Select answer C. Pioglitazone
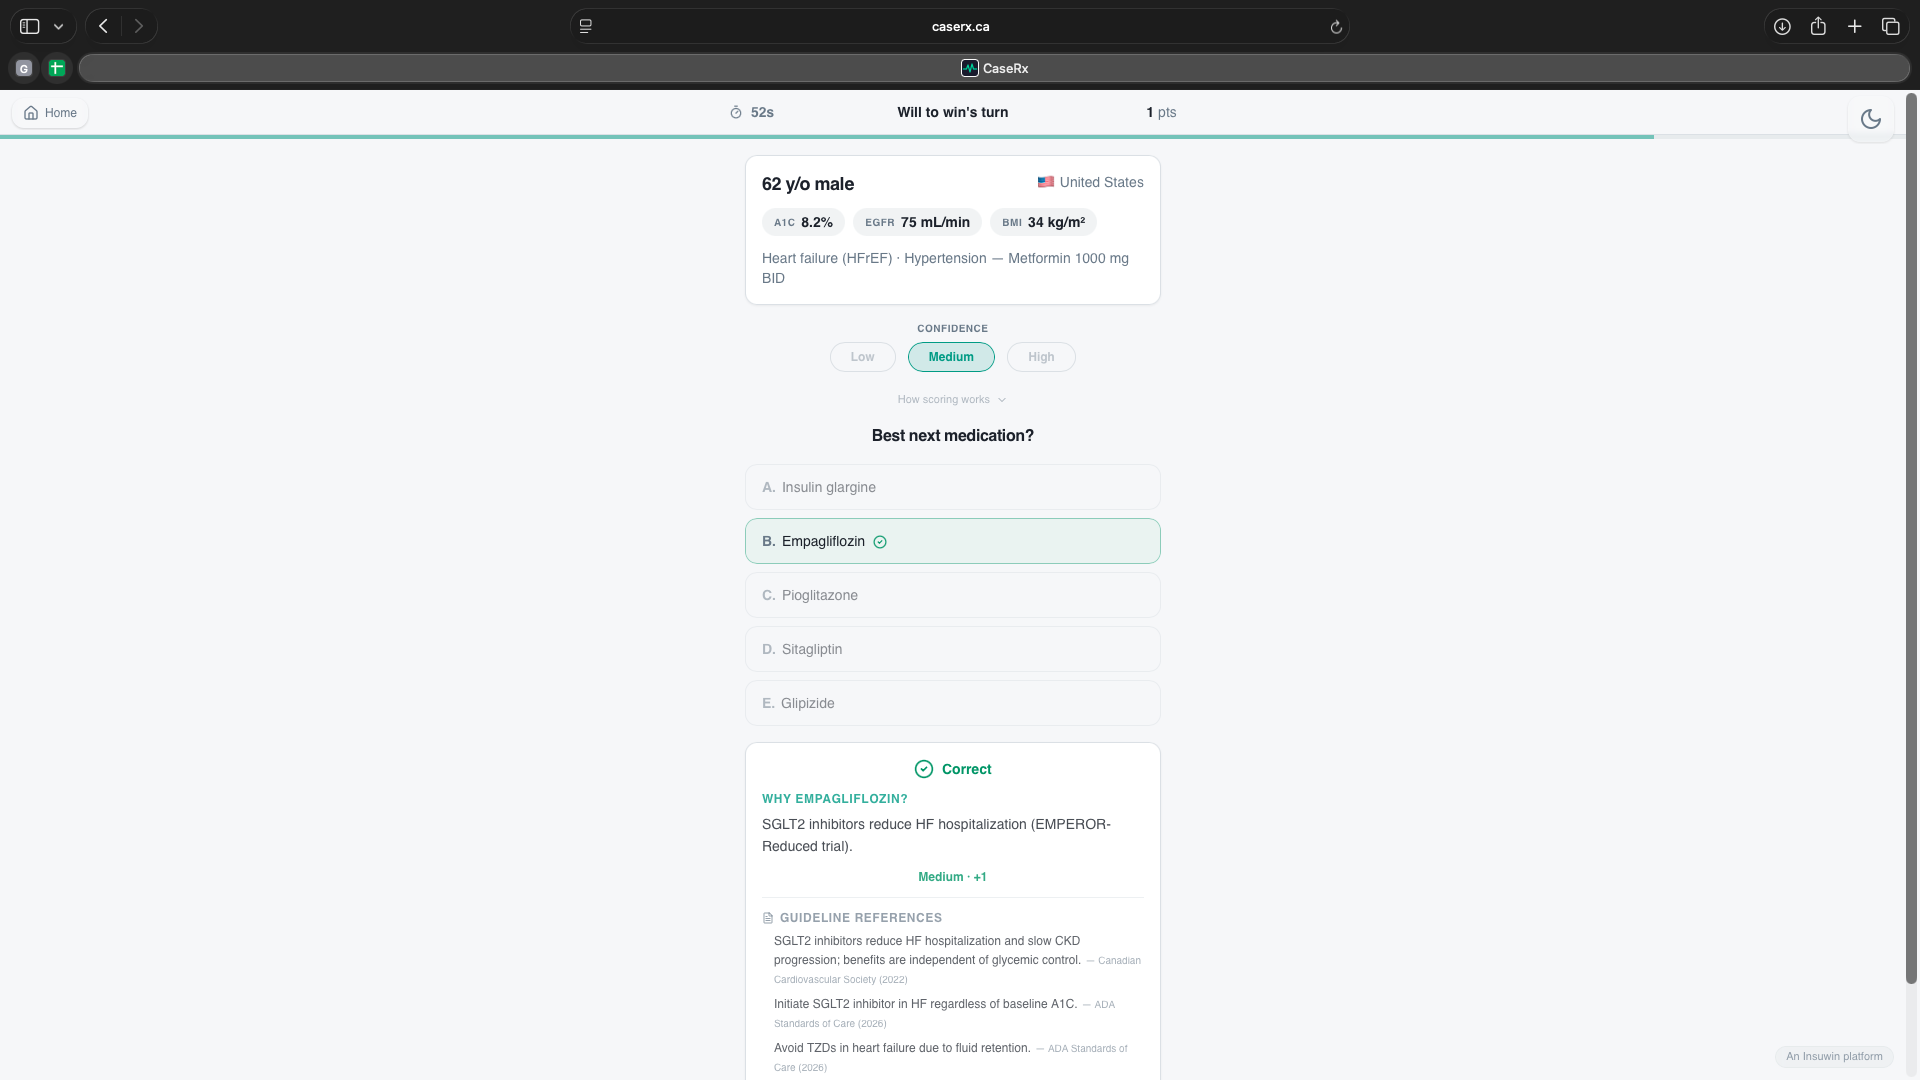The height and width of the screenshot is (1080, 1920). point(952,595)
